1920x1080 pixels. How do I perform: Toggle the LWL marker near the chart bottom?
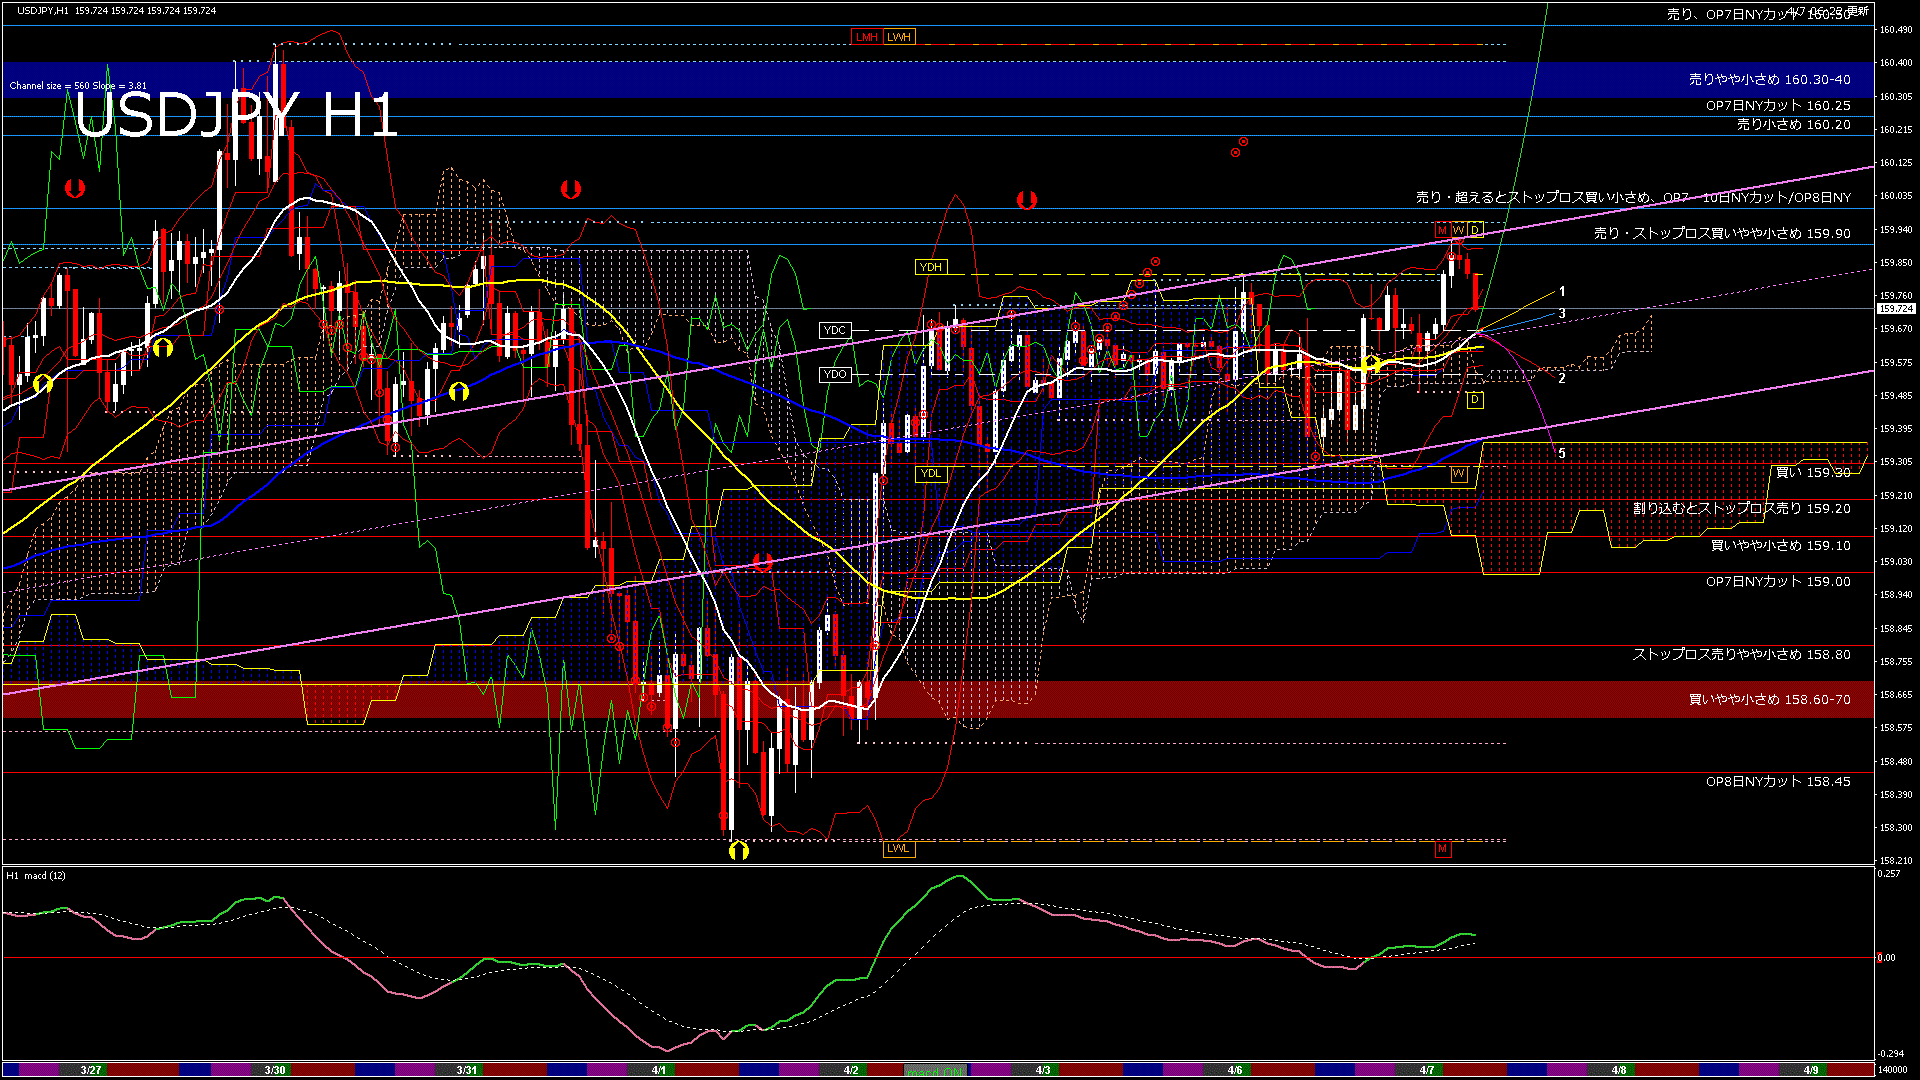coord(897,848)
